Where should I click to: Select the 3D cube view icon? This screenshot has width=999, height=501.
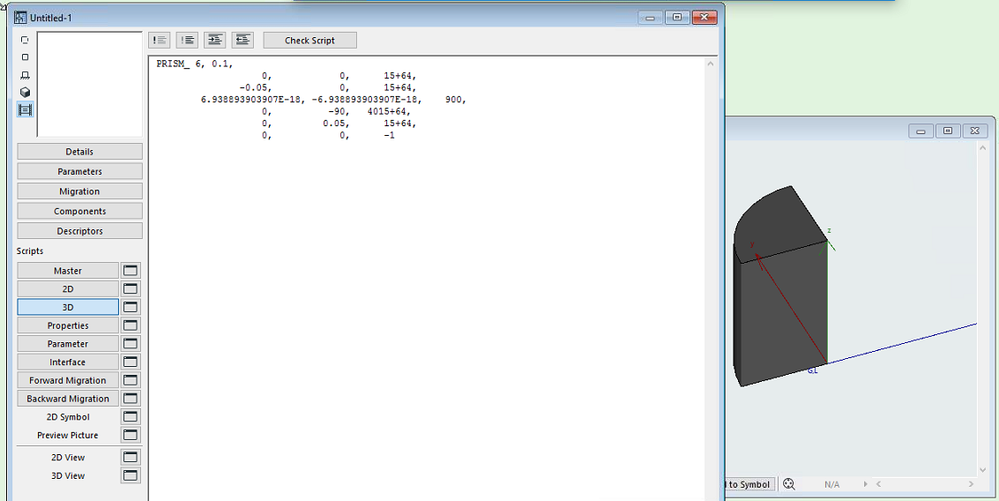25,92
